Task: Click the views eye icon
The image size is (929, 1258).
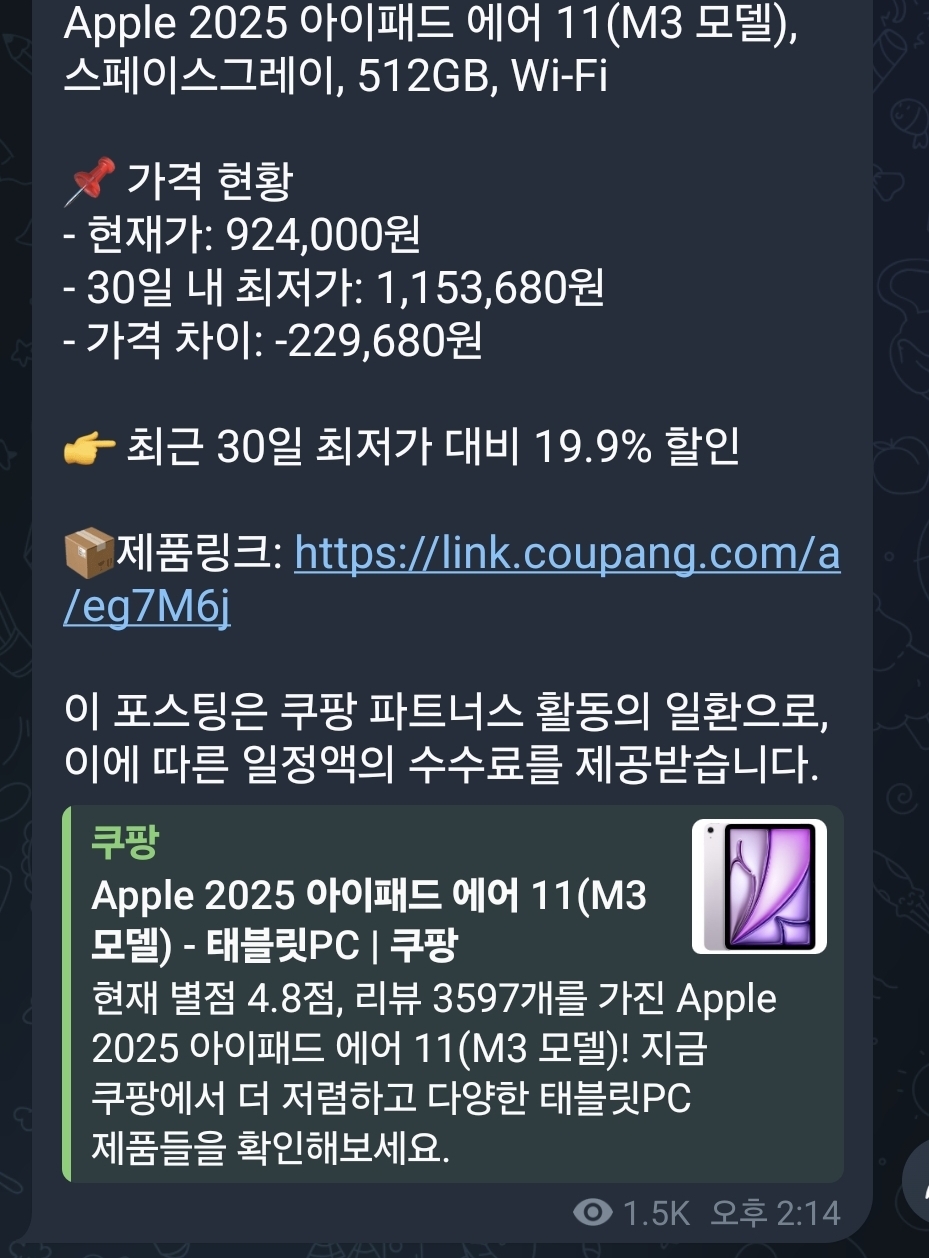Action: pos(594,1213)
